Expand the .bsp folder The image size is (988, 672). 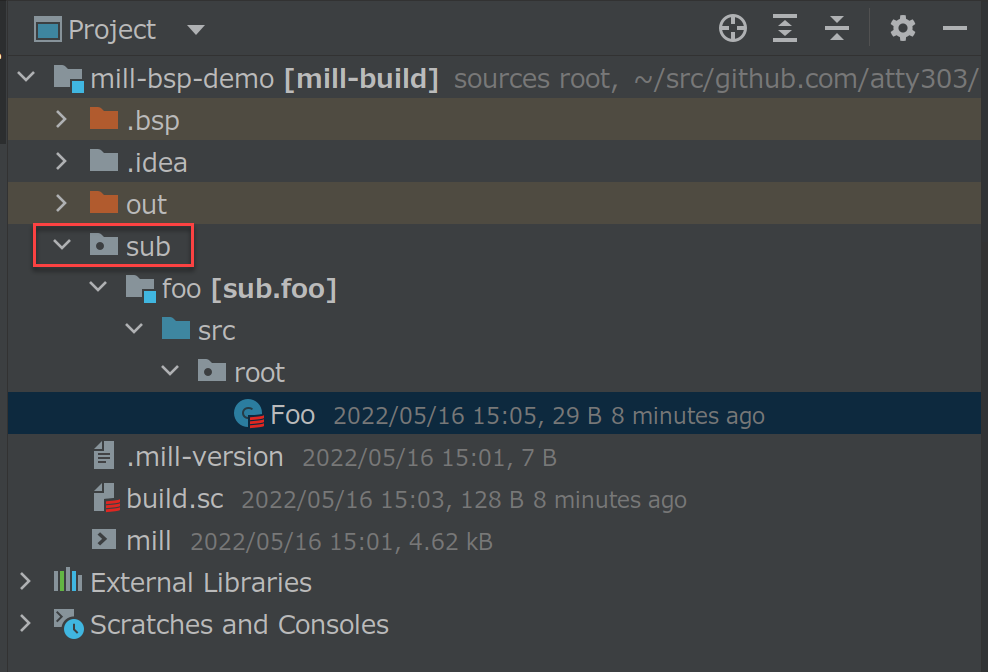[61, 119]
